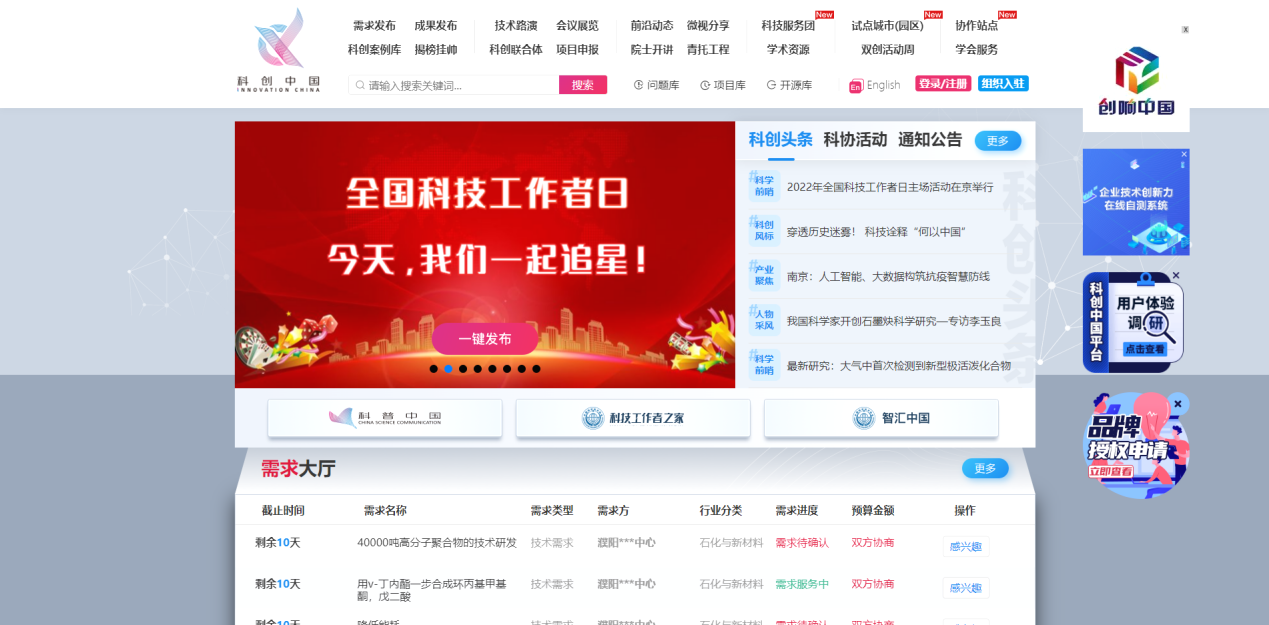Click 更多 beside the news tabs
The image size is (1269, 625).
pos(997,141)
